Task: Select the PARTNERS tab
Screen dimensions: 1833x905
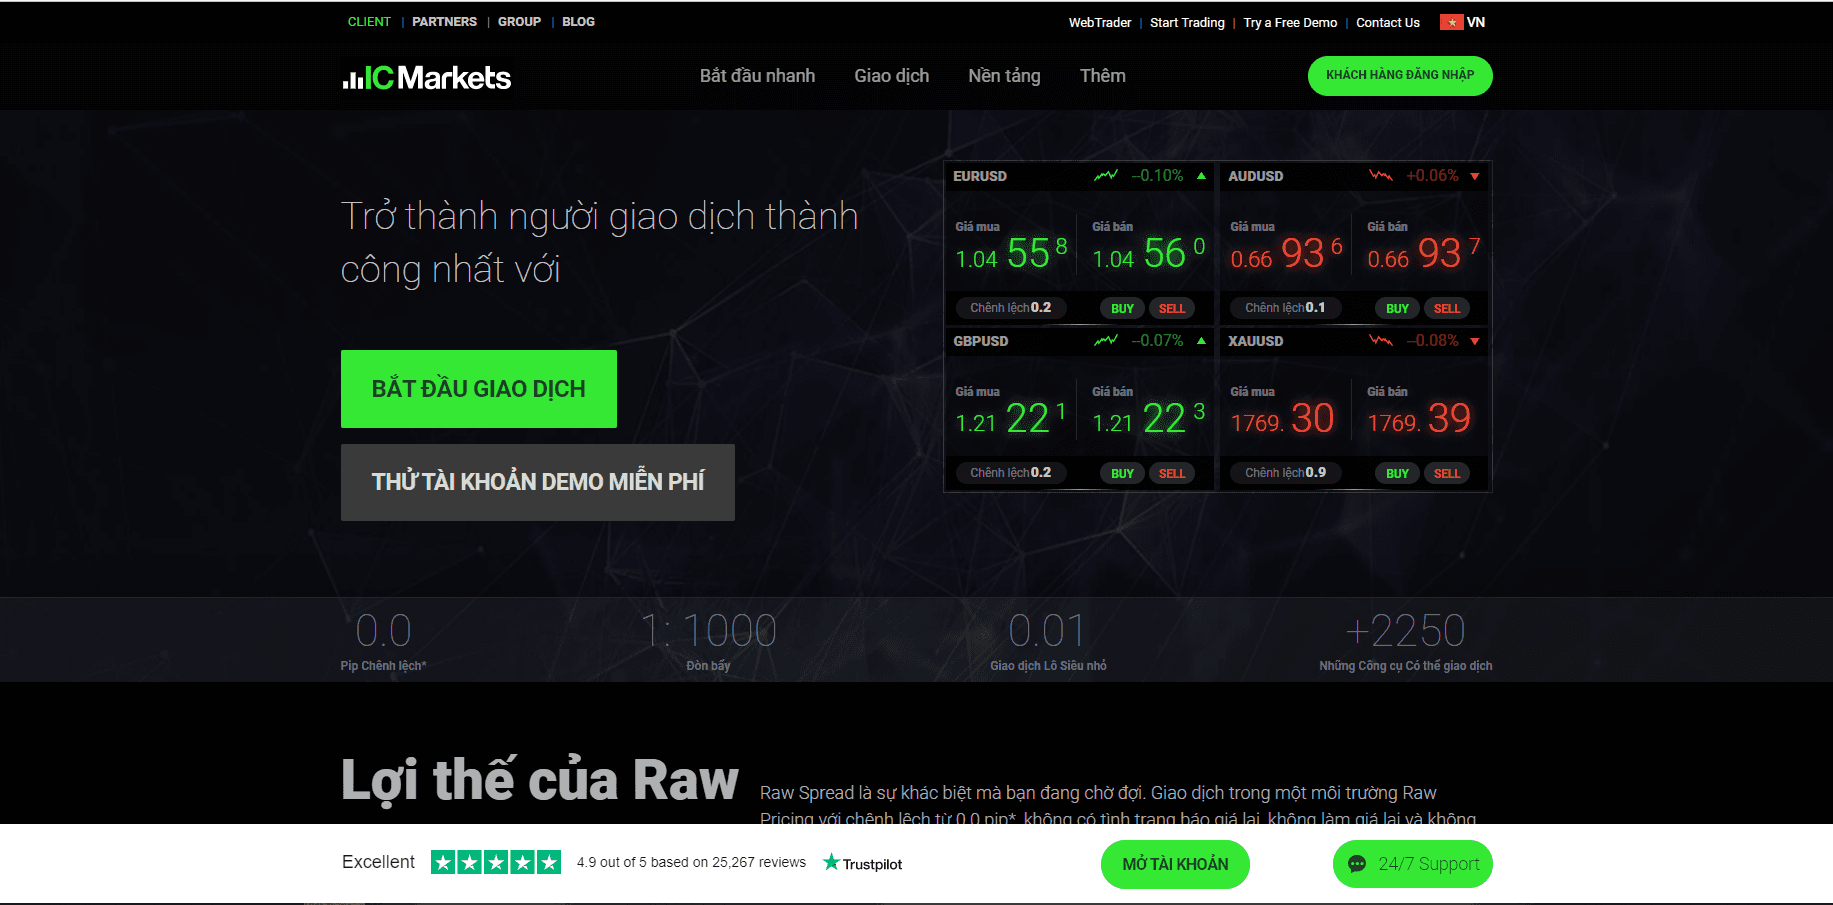Action: tap(444, 22)
